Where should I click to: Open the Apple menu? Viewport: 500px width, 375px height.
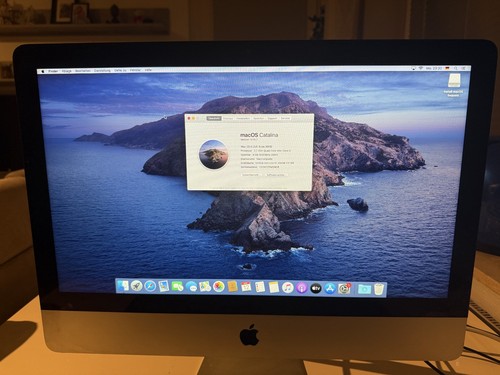click(43, 71)
